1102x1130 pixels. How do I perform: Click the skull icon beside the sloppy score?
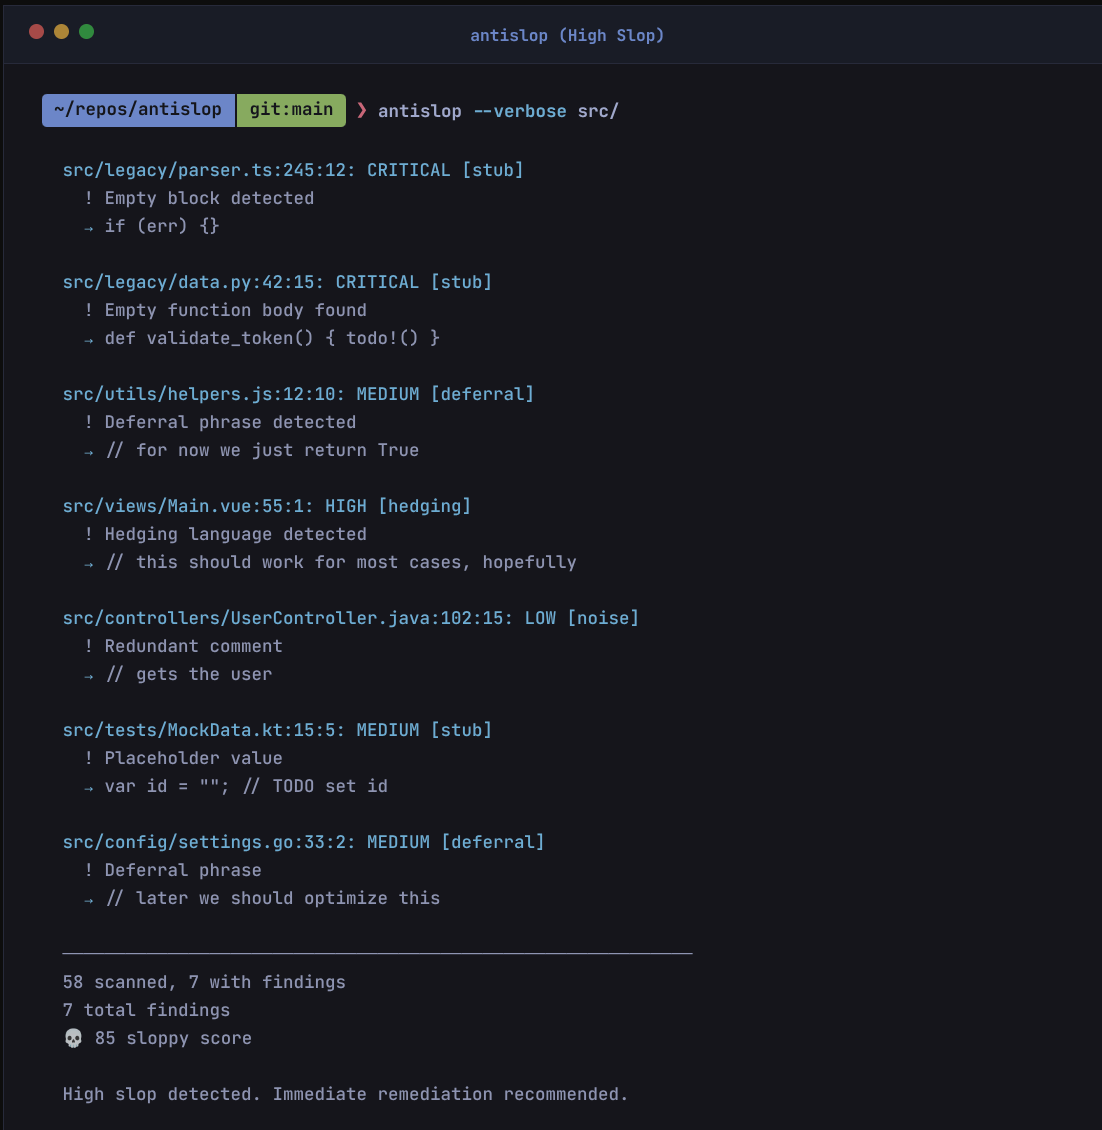tap(72, 1038)
